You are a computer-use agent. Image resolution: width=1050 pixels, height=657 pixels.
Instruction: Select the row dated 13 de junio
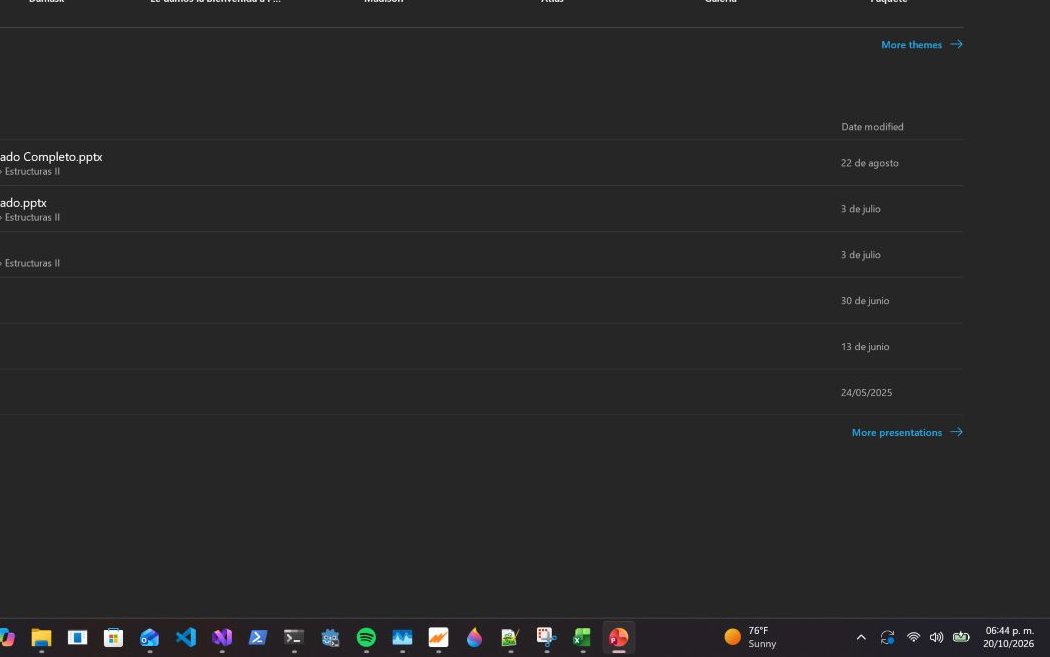(481, 346)
